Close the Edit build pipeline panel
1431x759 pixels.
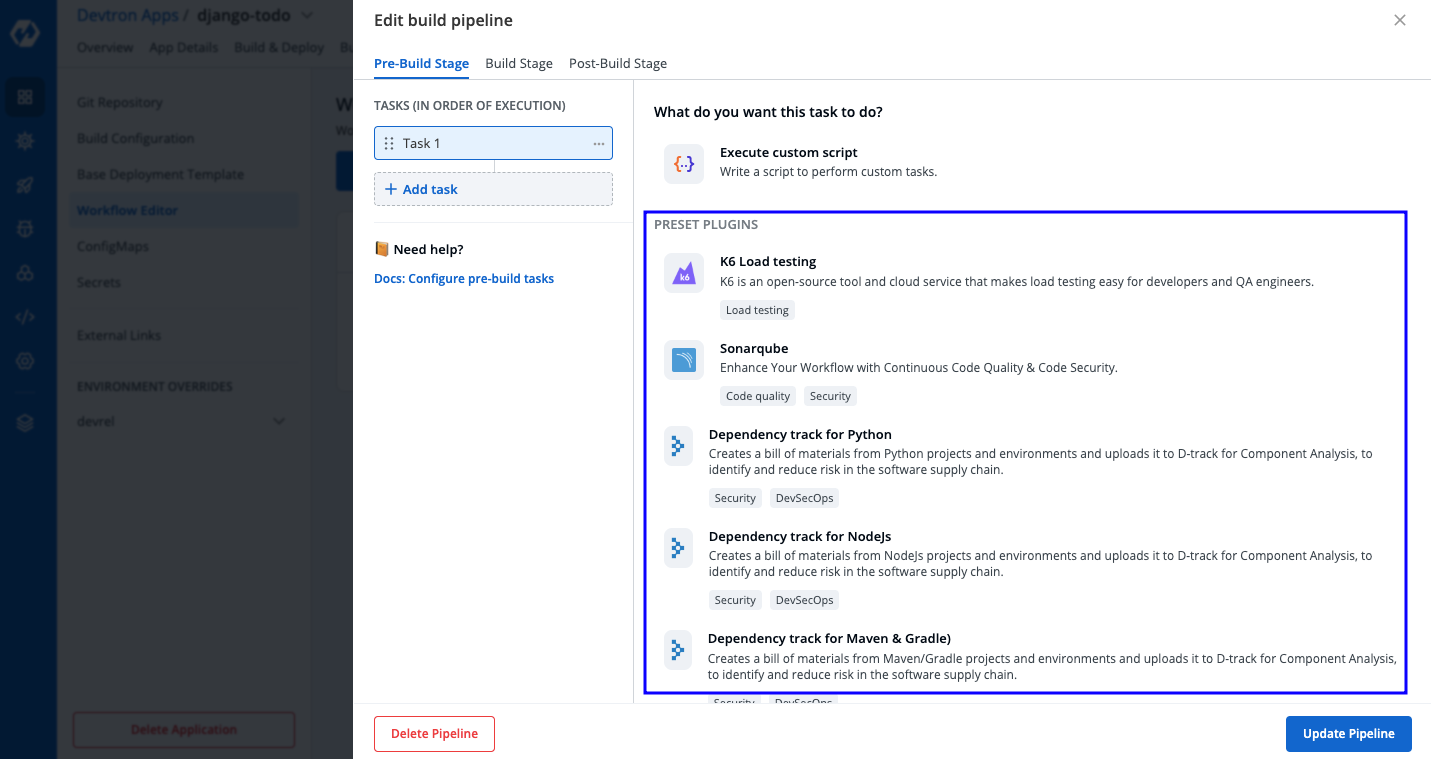1400,20
